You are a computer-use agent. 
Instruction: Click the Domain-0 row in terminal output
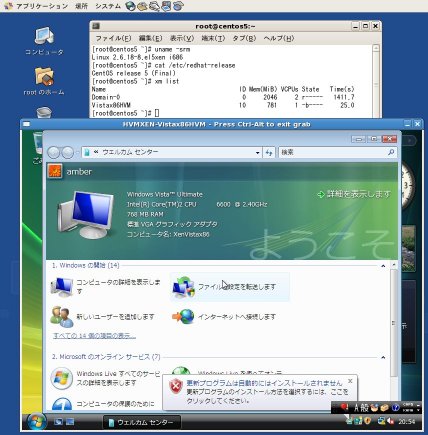tap(223, 97)
